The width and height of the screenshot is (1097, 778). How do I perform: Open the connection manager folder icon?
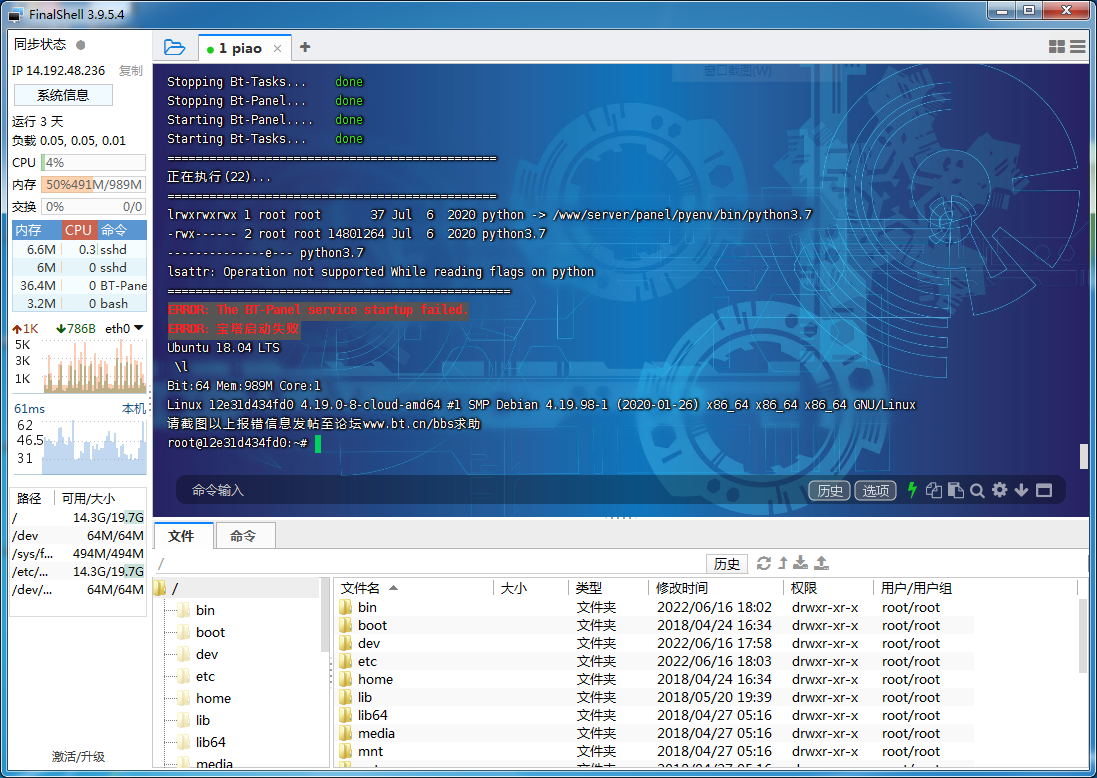[x=174, y=48]
